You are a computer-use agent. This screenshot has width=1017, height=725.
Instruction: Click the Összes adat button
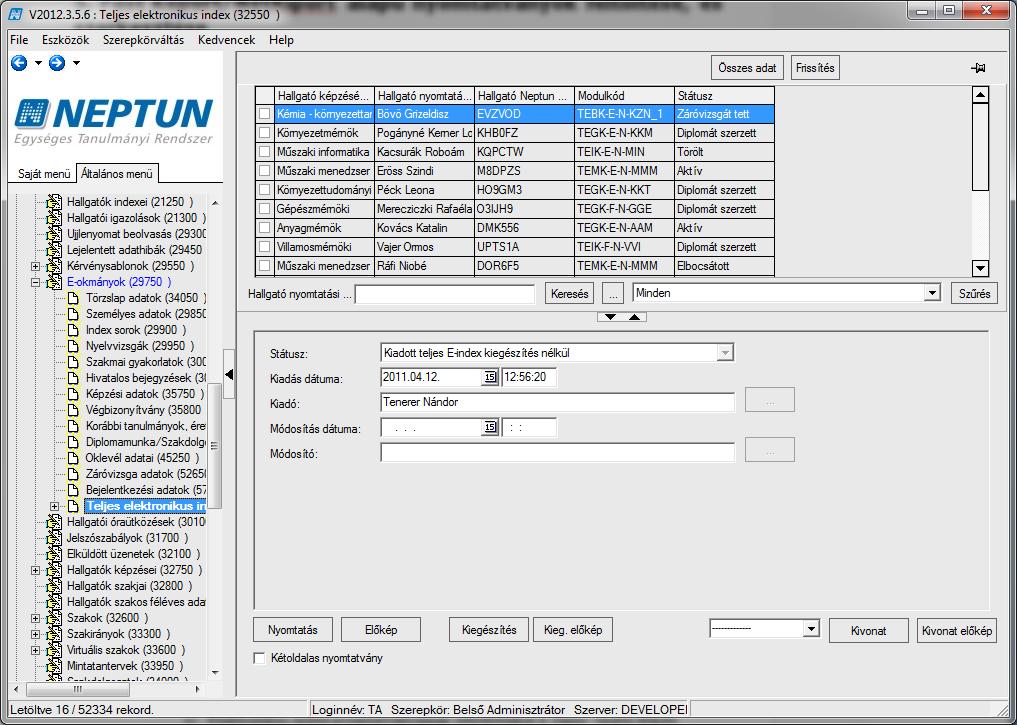coord(747,68)
